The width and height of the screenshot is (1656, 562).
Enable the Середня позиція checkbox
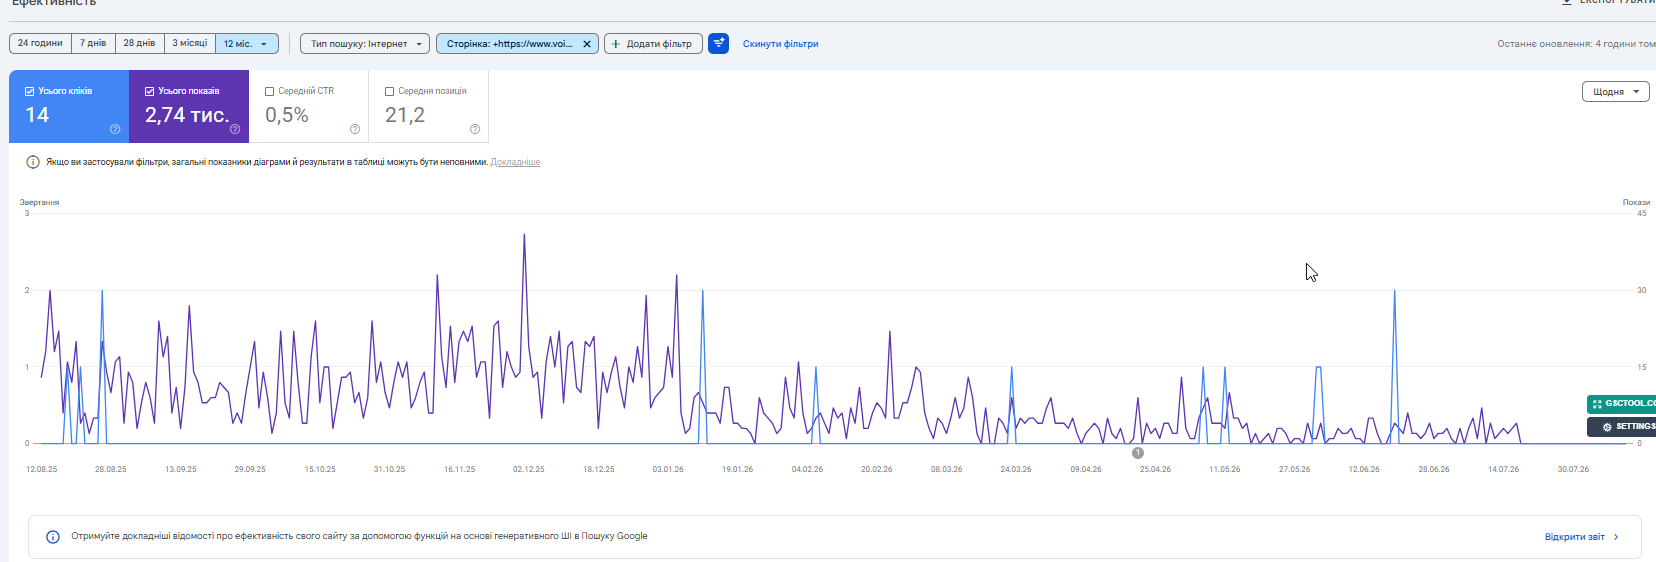click(390, 91)
